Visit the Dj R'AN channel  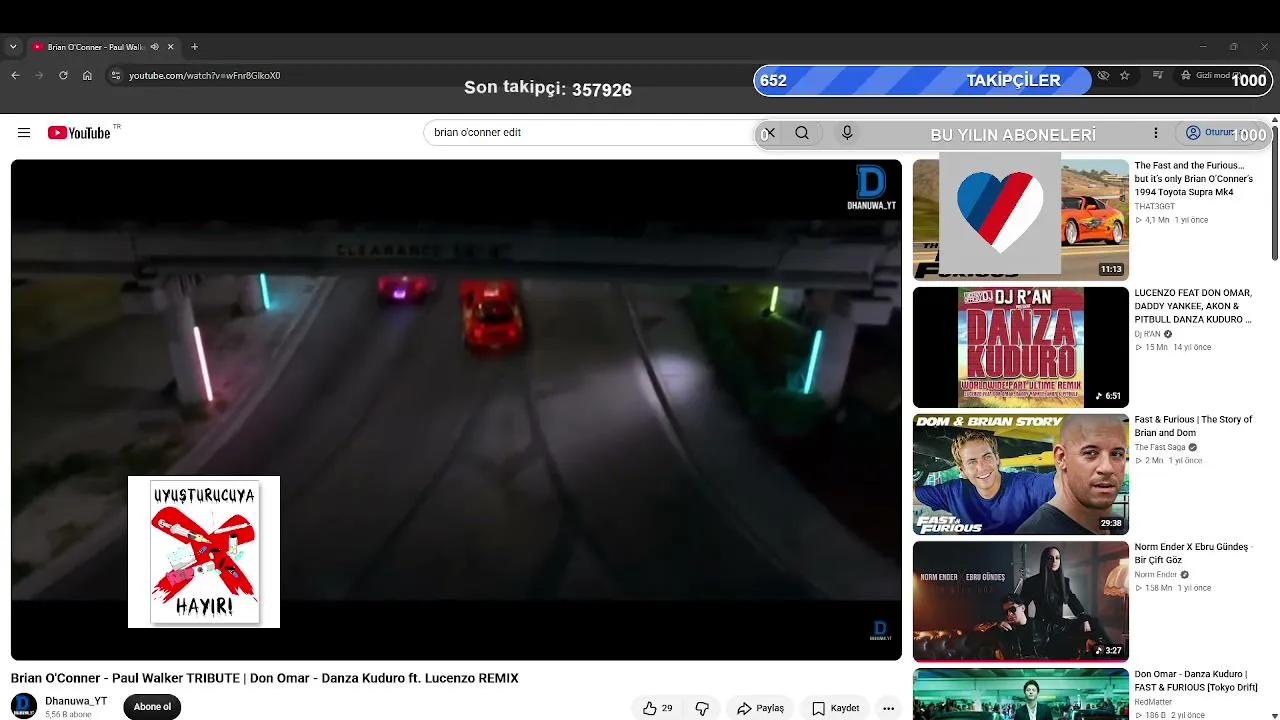pyautogui.click(x=1147, y=334)
